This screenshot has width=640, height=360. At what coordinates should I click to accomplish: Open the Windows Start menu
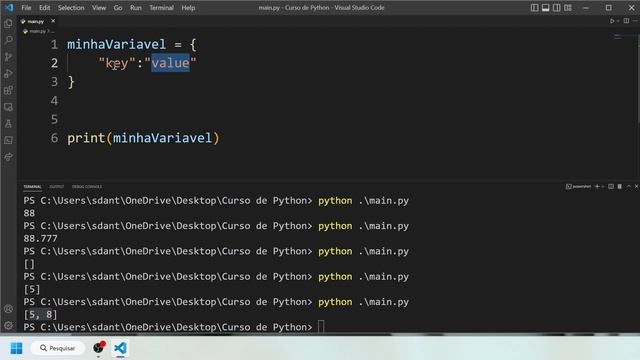point(17,348)
